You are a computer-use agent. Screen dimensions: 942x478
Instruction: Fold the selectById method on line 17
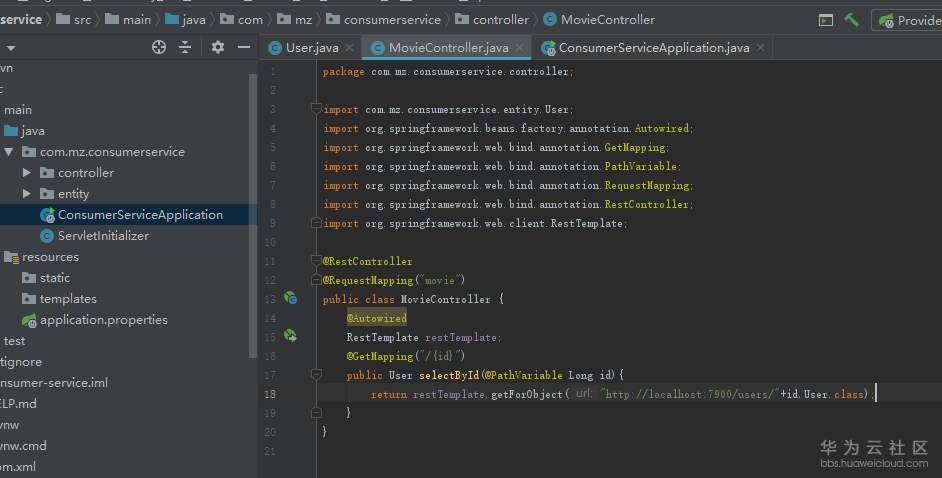(x=315, y=375)
